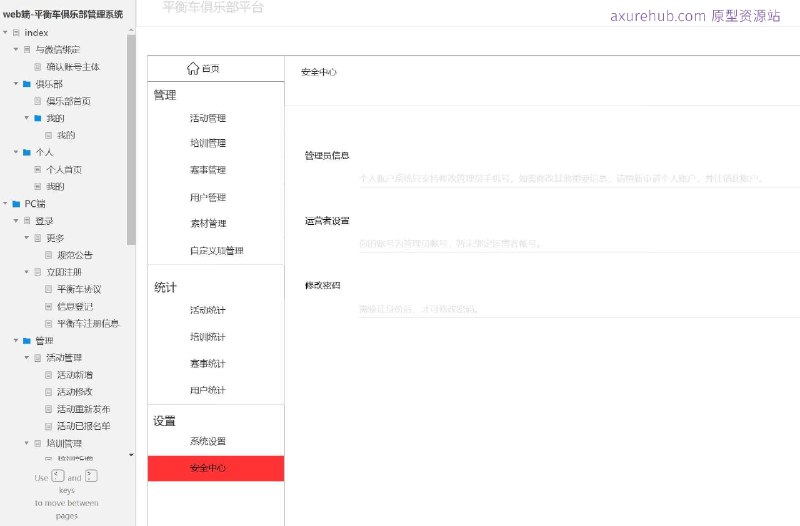Collapse the 与微信绑定 node arrow

(x=16, y=49)
